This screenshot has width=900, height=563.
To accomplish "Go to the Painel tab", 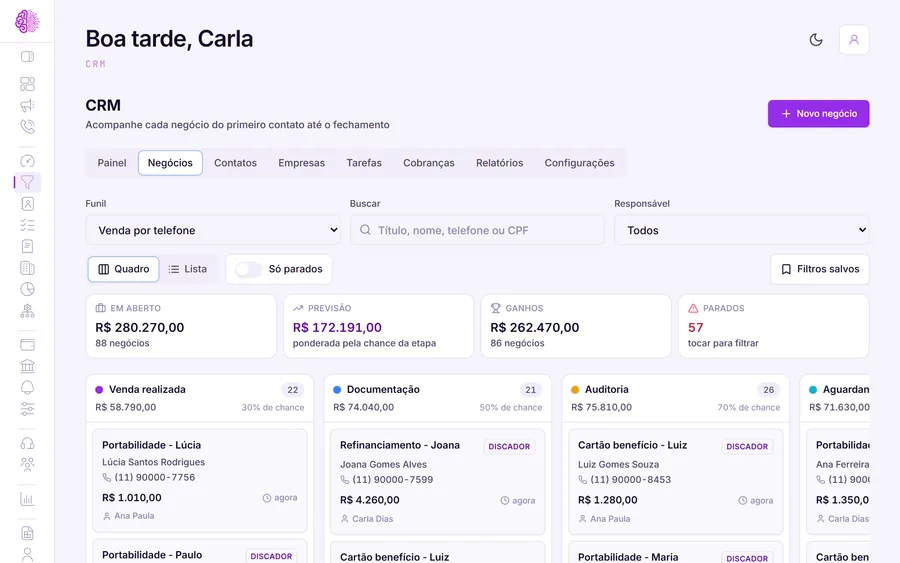I will tap(112, 163).
